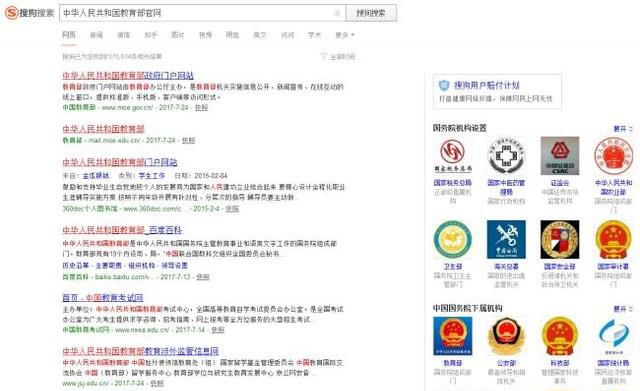Image resolution: width=640 pixels, height=391 pixels.
Task: Open the 国家审计署 national emblem thumbnail
Action: coord(613,240)
